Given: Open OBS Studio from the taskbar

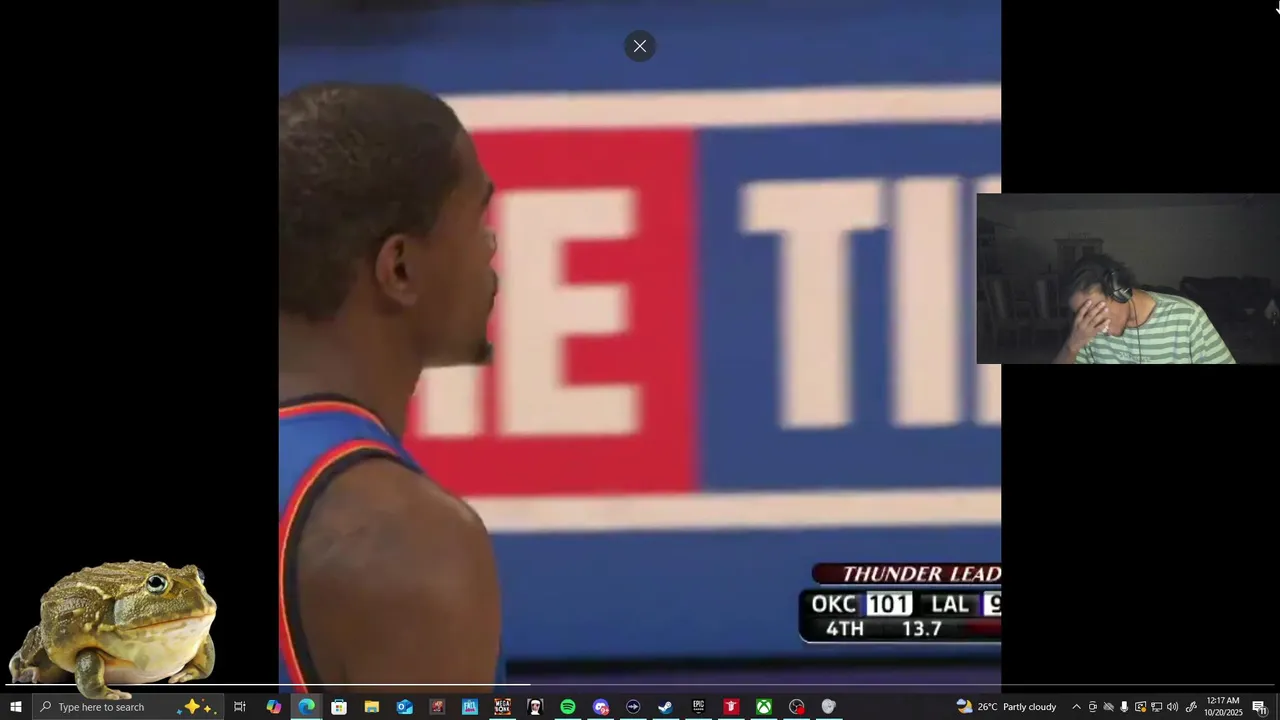Looking at the screenshot, I should 796,707.
